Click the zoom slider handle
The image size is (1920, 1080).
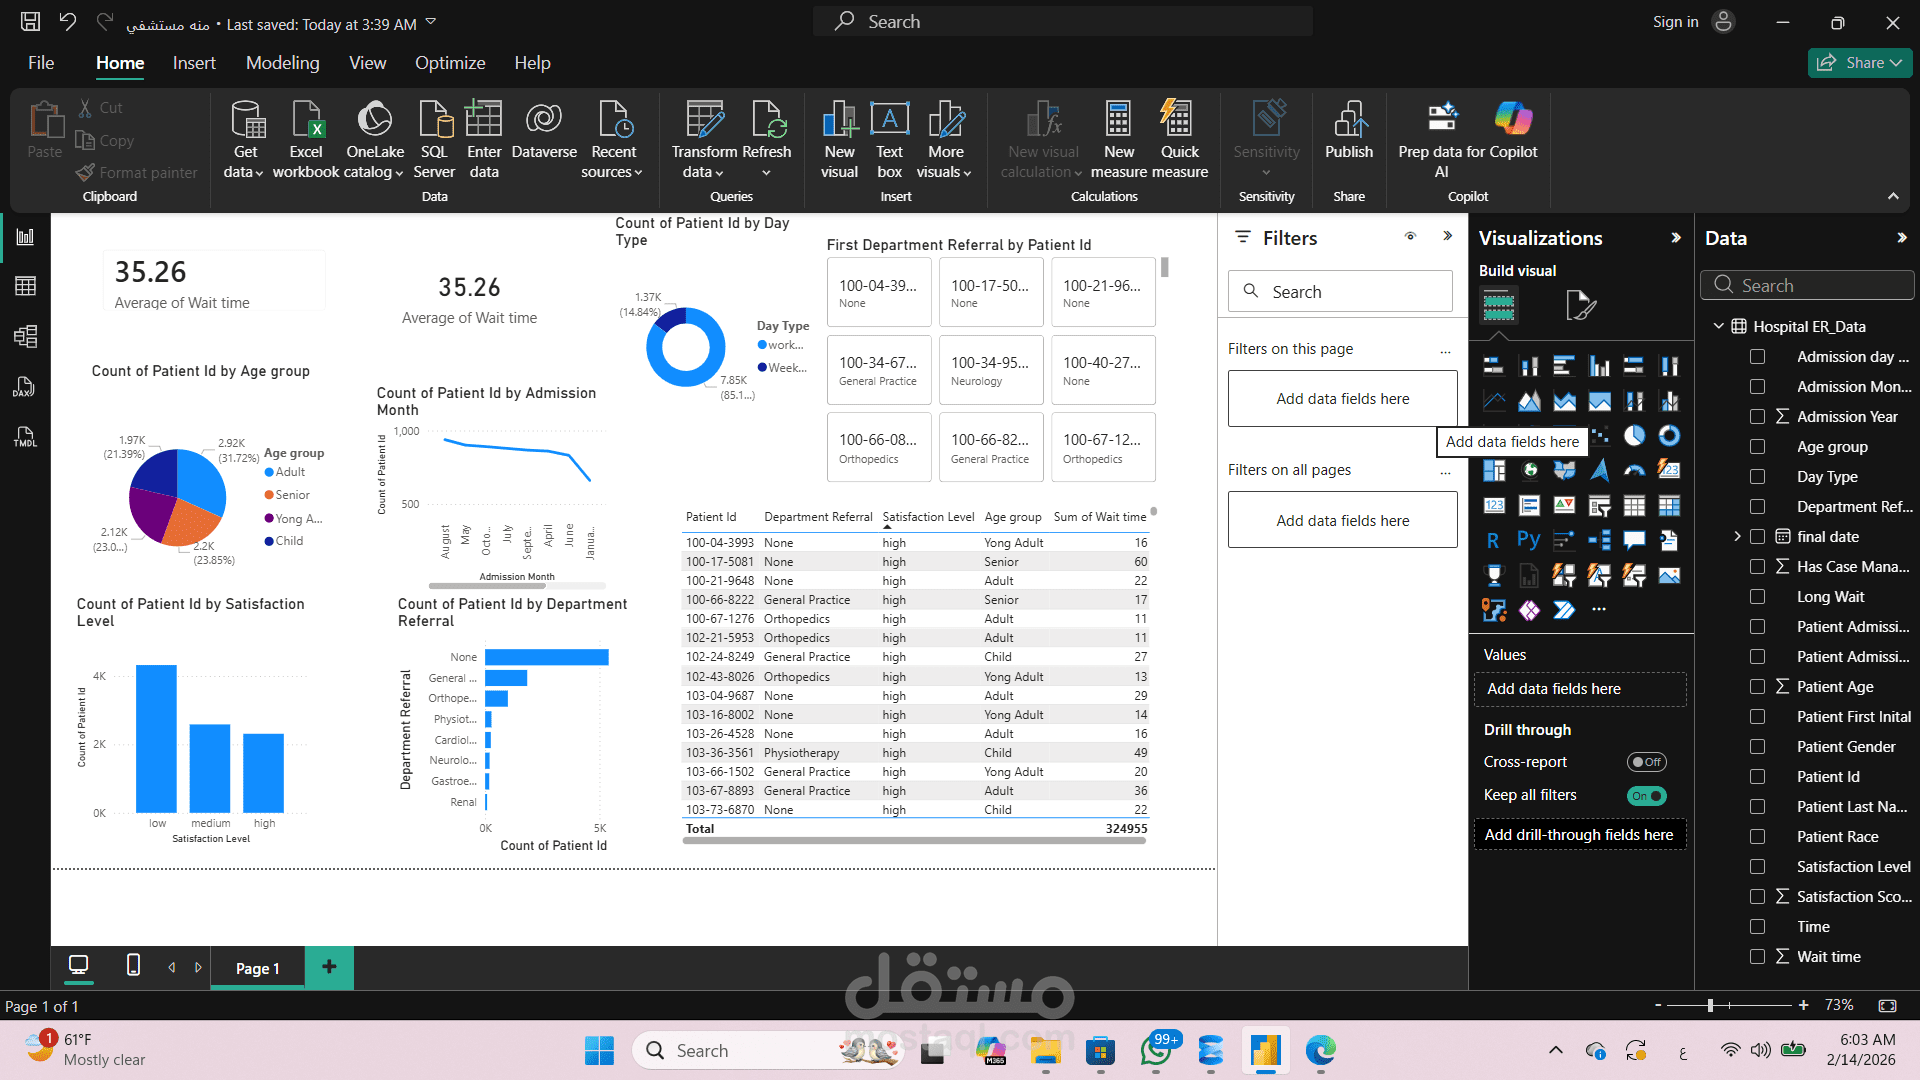(1711, 1005)
